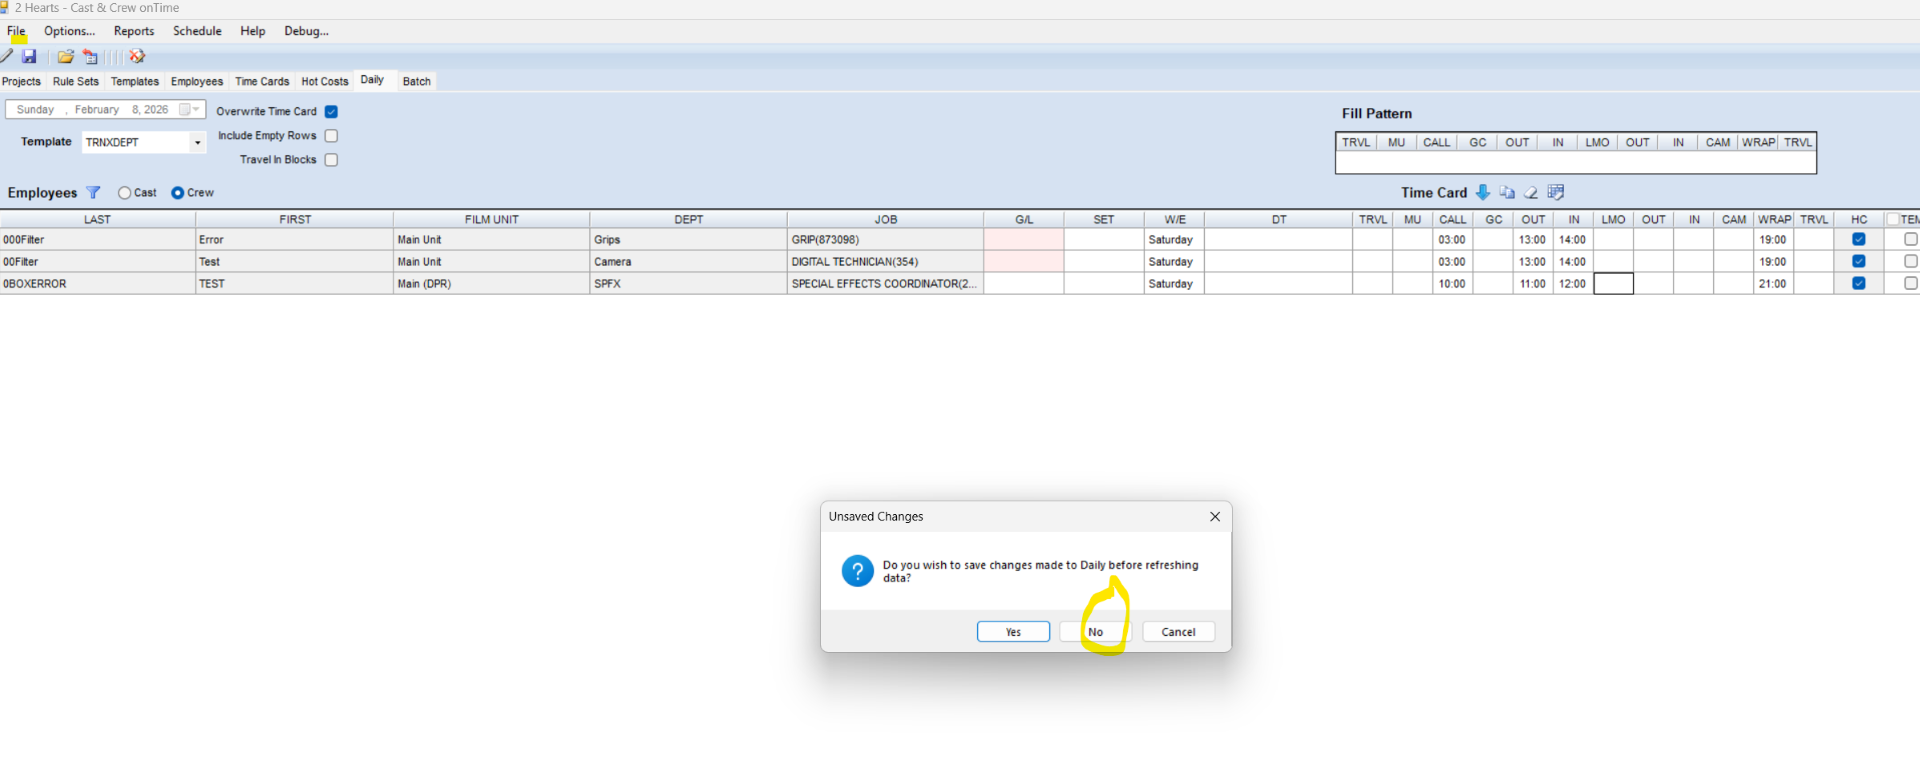The image size is (1920, 757).
Task: Click the selected LMO cell in 0BOXERROR row
Action: point(1613,284)
